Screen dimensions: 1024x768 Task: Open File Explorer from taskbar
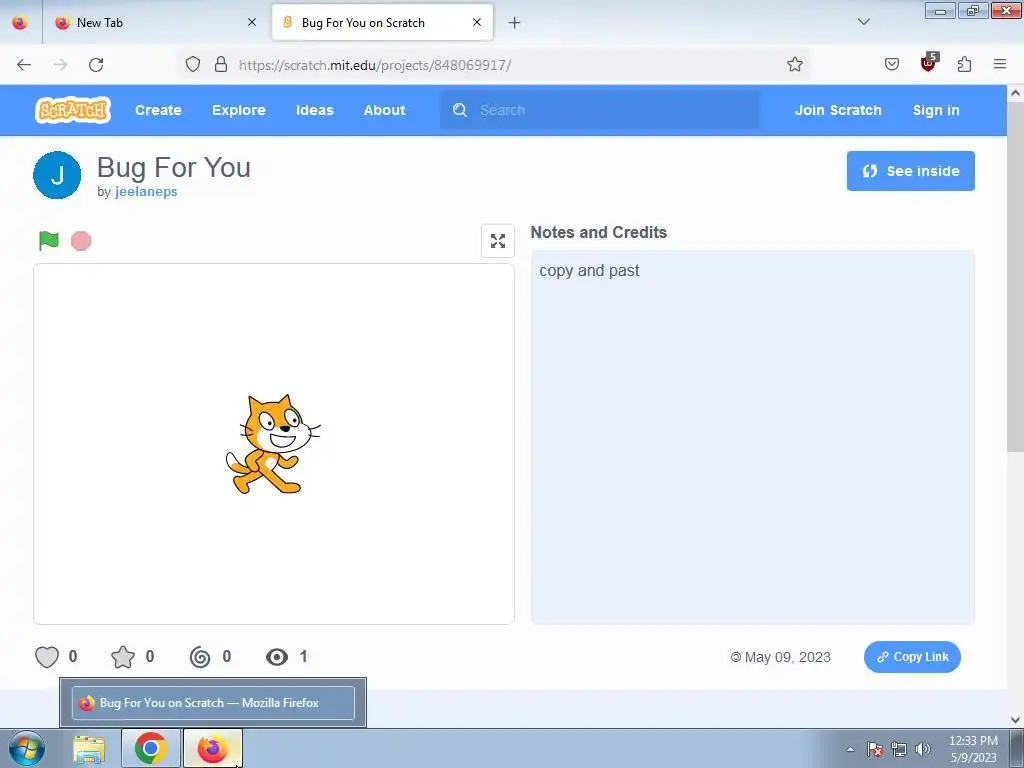click(89, 748)
